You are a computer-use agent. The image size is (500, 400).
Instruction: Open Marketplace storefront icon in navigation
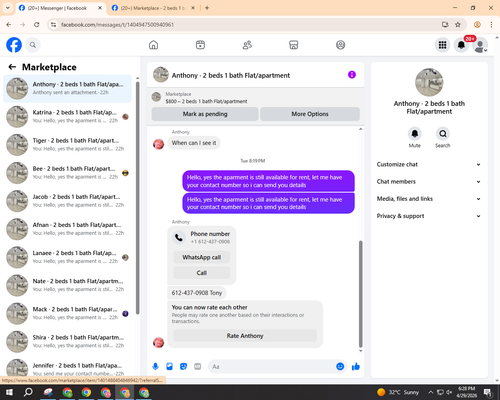(x=294, y=45)
